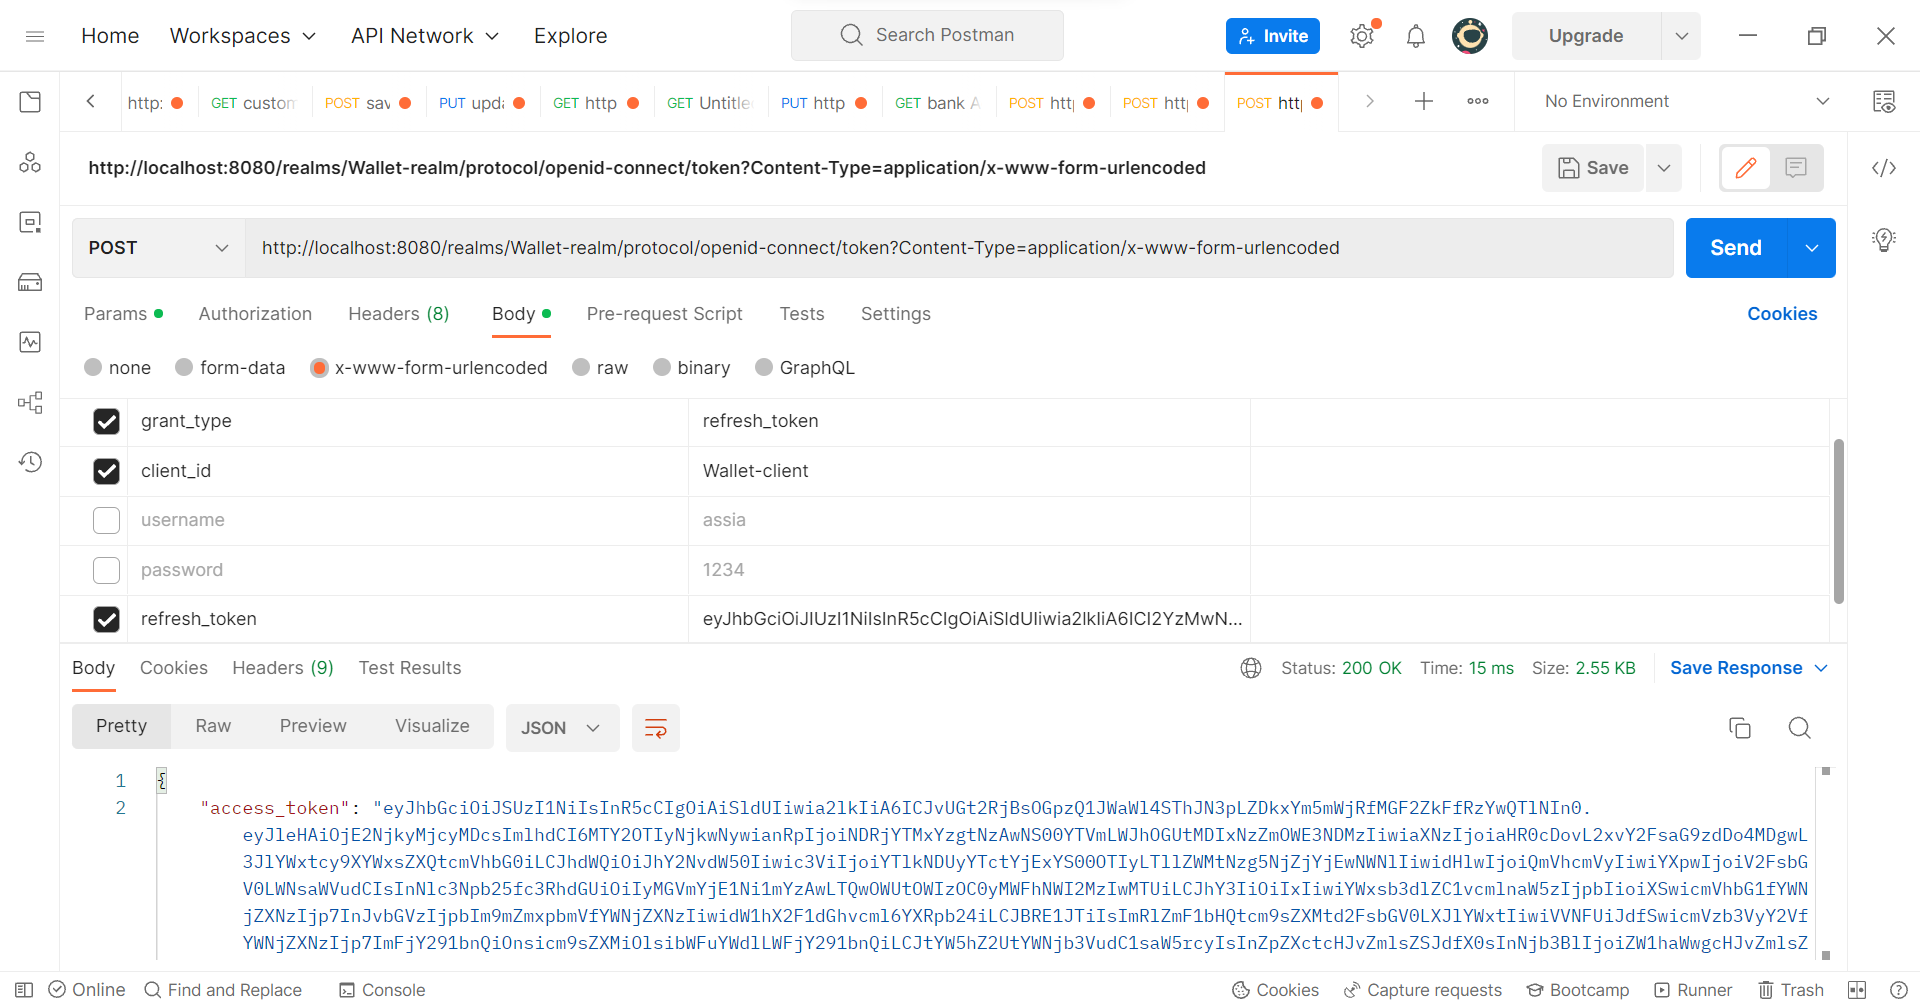Click the Send button
This screenshot has height=1005, width=1920.
tap(1735, 247)
